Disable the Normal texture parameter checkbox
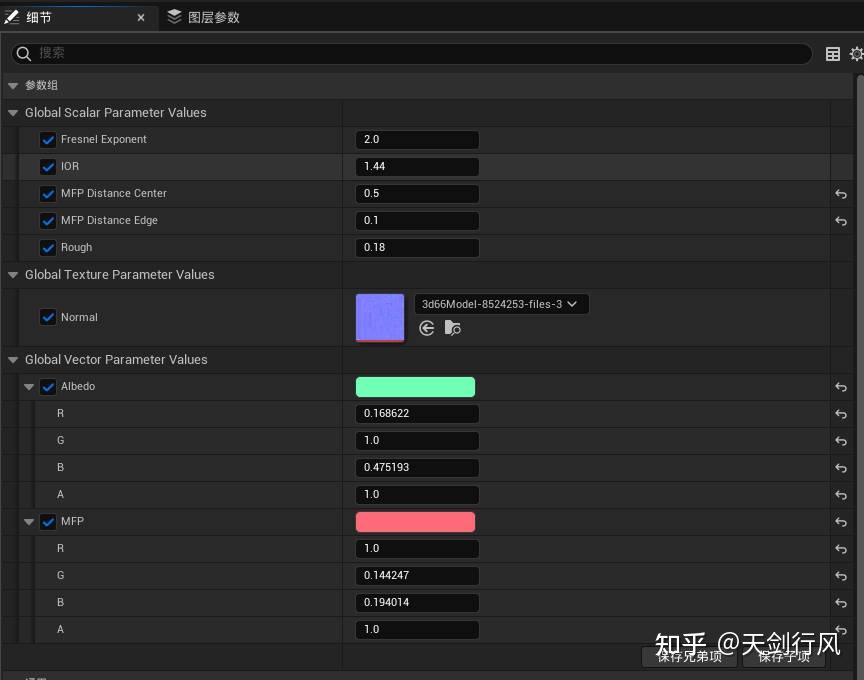Screen dimensions: 864x680 pyautogui.click(x=47, y=317)
